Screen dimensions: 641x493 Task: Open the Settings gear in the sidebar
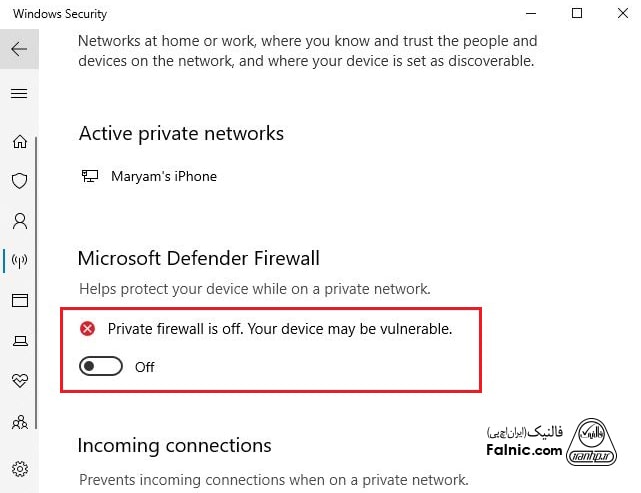(x=19, y=468)
